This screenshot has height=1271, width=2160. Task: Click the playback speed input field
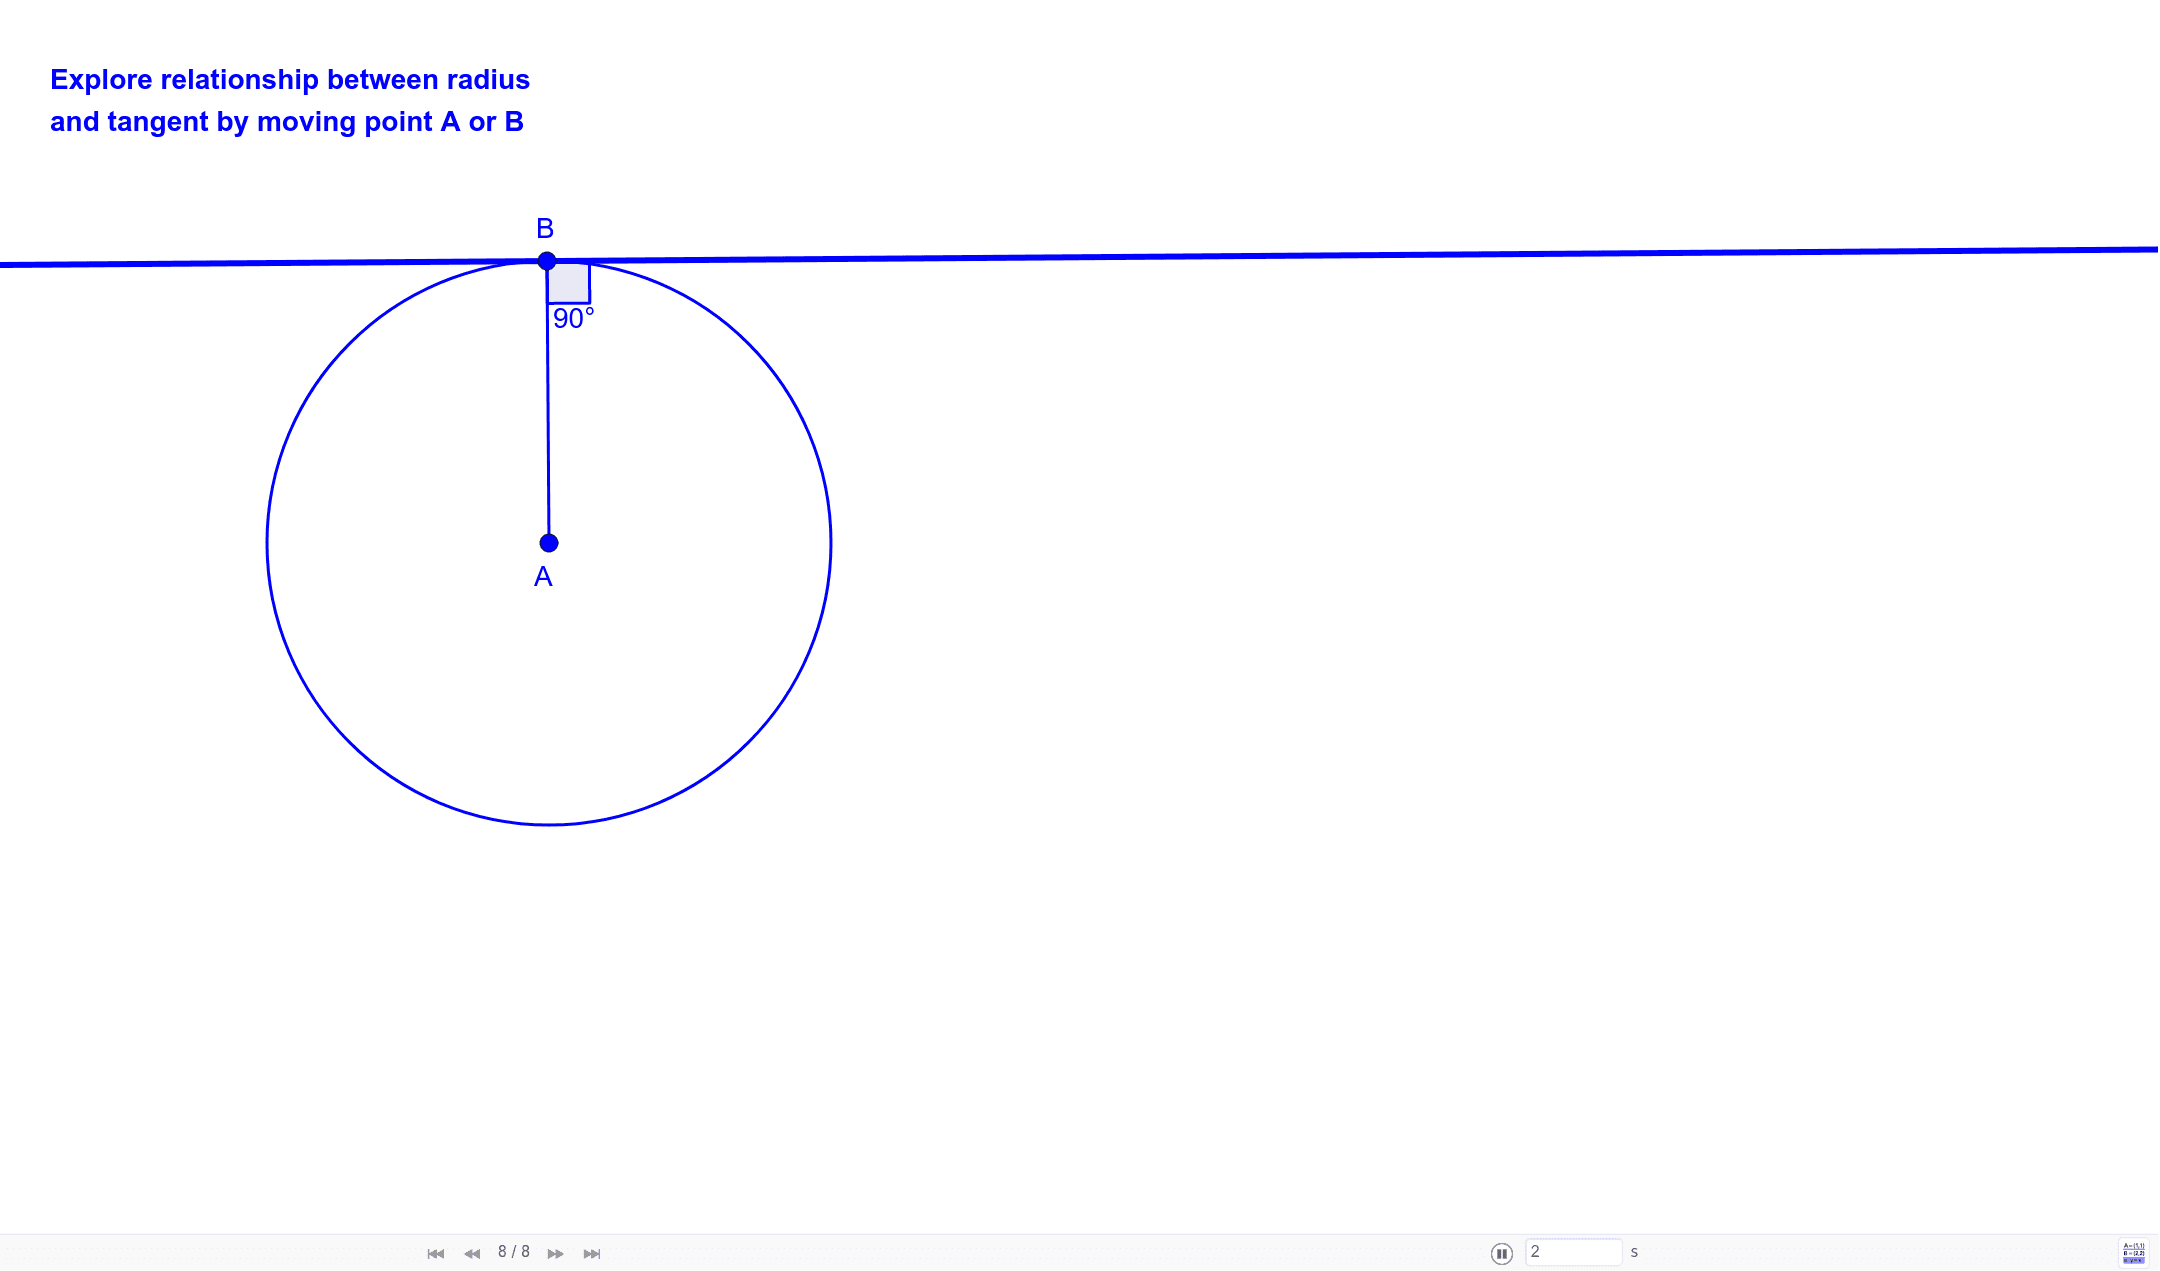tap(1574, 1251)
